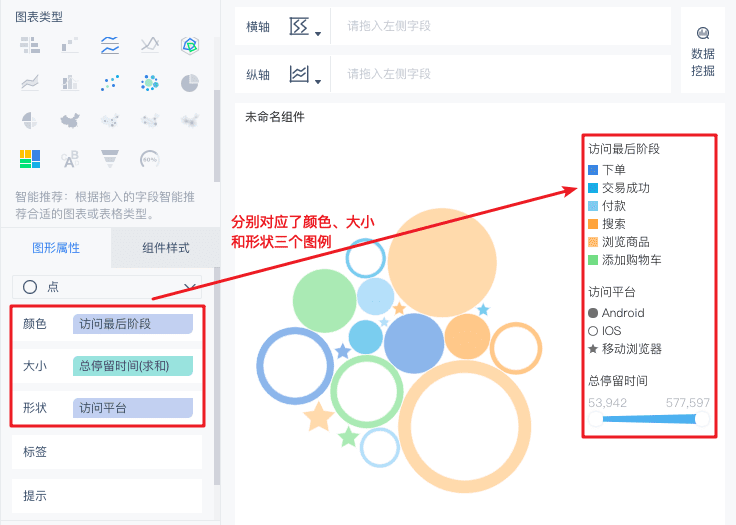This screenshot has height=525, width=736.
Task: Click the filled green bubble in chart
Action: 324,301
